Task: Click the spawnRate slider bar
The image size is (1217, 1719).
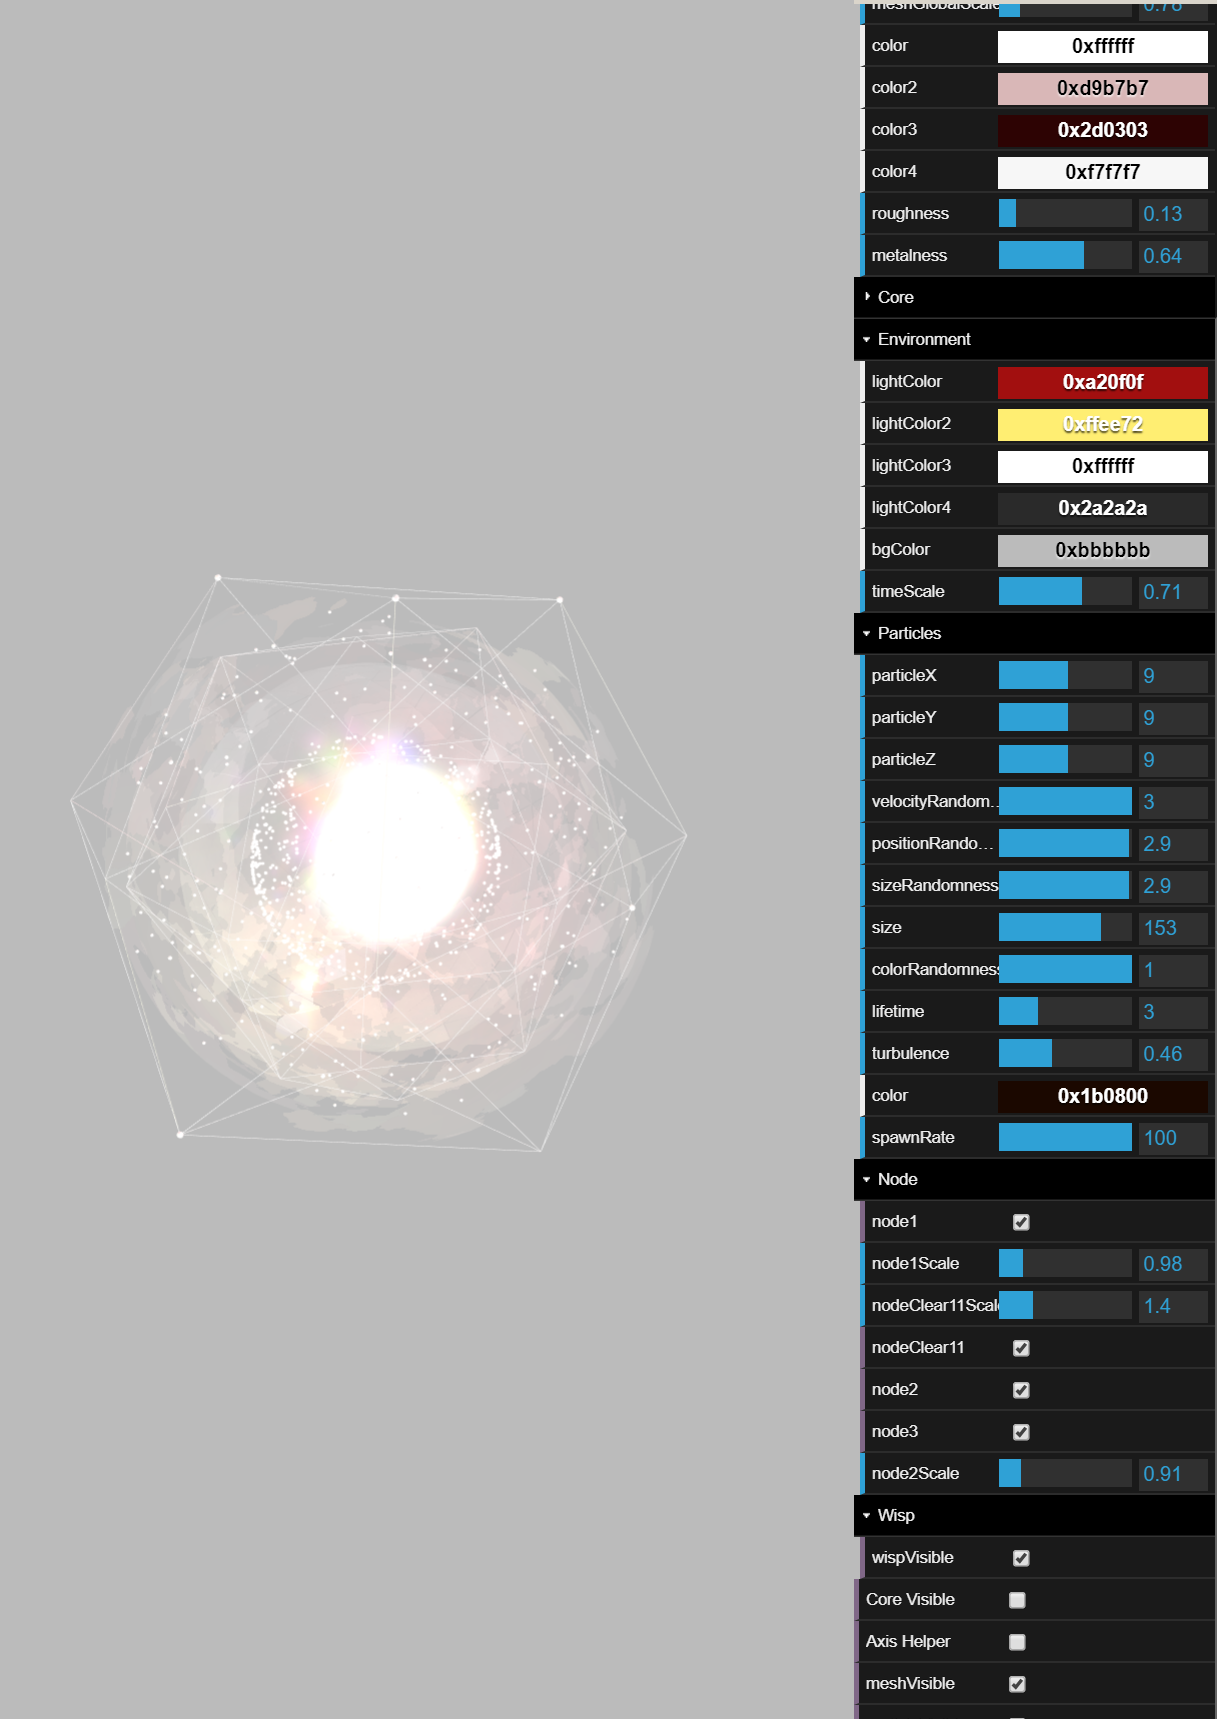Action: (1065, 1138)
